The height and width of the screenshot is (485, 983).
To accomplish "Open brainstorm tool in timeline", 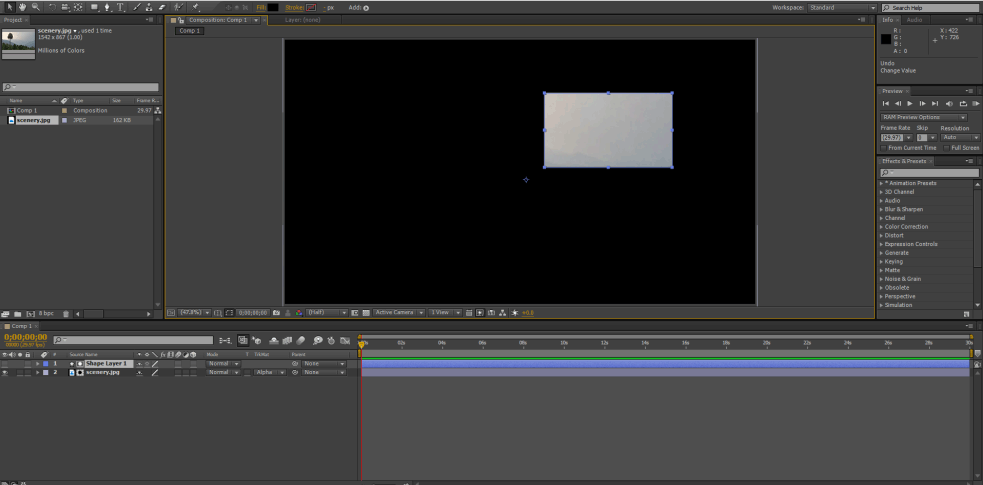I will point(318,340).
